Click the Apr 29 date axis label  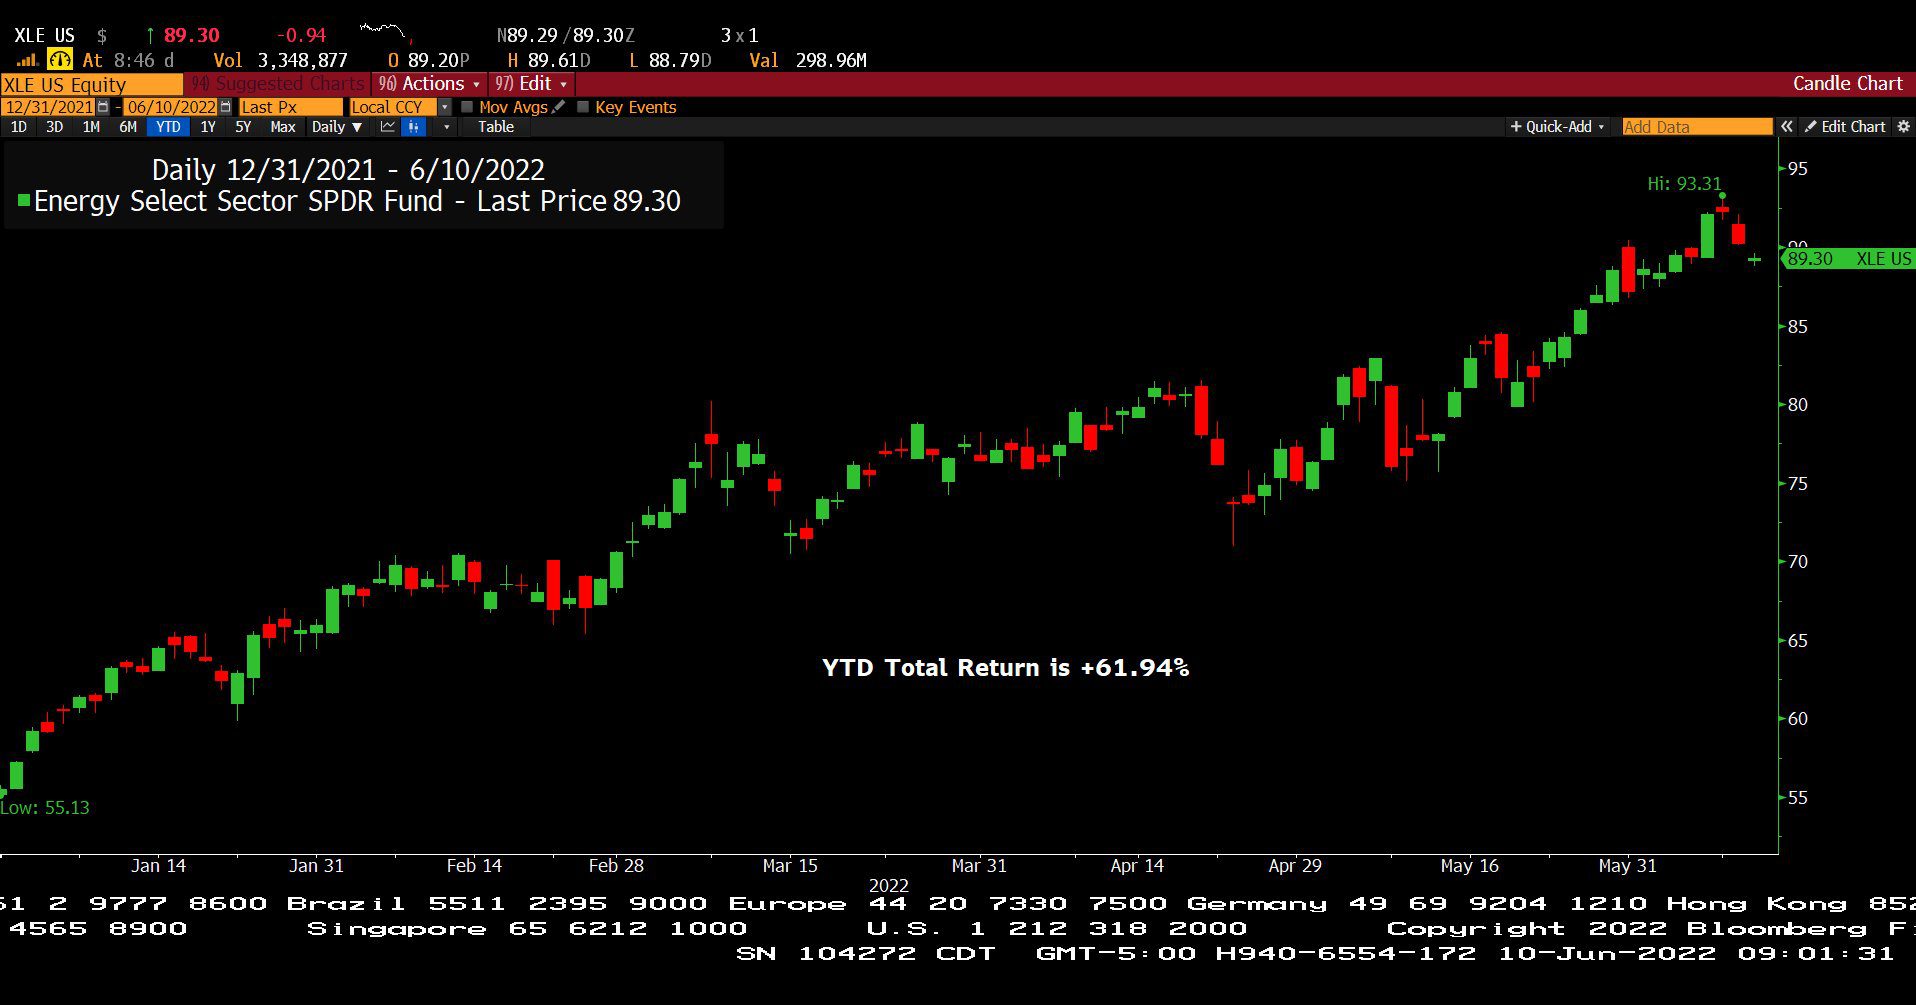click(1295, 866)
